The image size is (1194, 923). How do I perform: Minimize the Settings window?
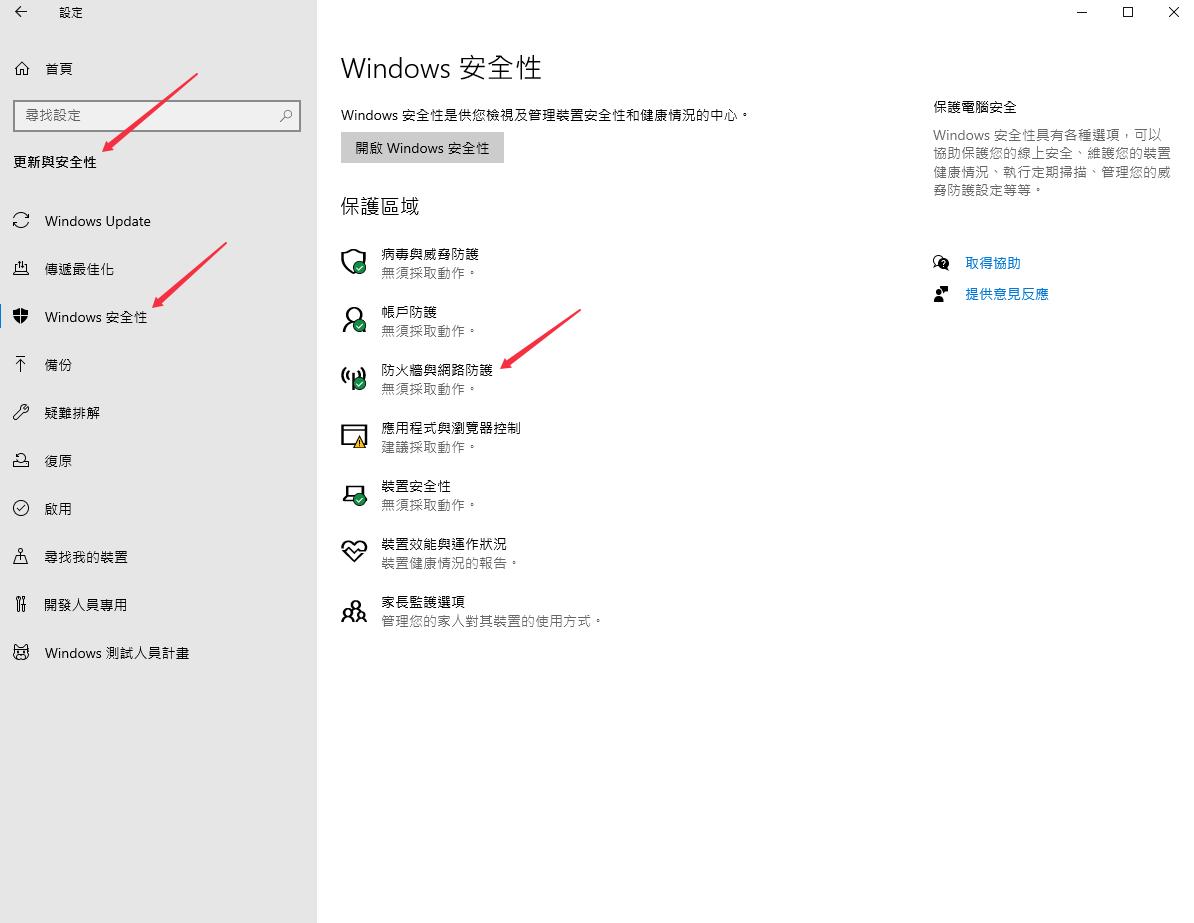[1082, 12]
